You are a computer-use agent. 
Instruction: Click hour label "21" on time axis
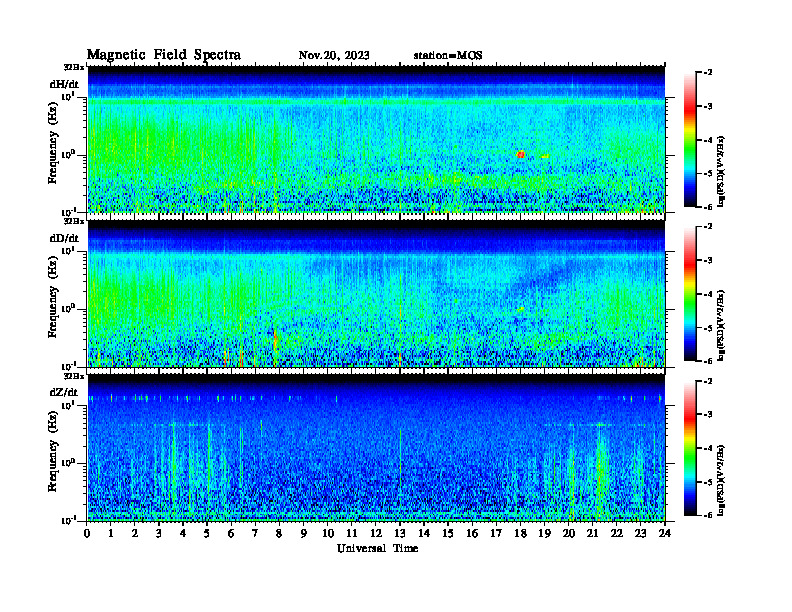point(592,534)
